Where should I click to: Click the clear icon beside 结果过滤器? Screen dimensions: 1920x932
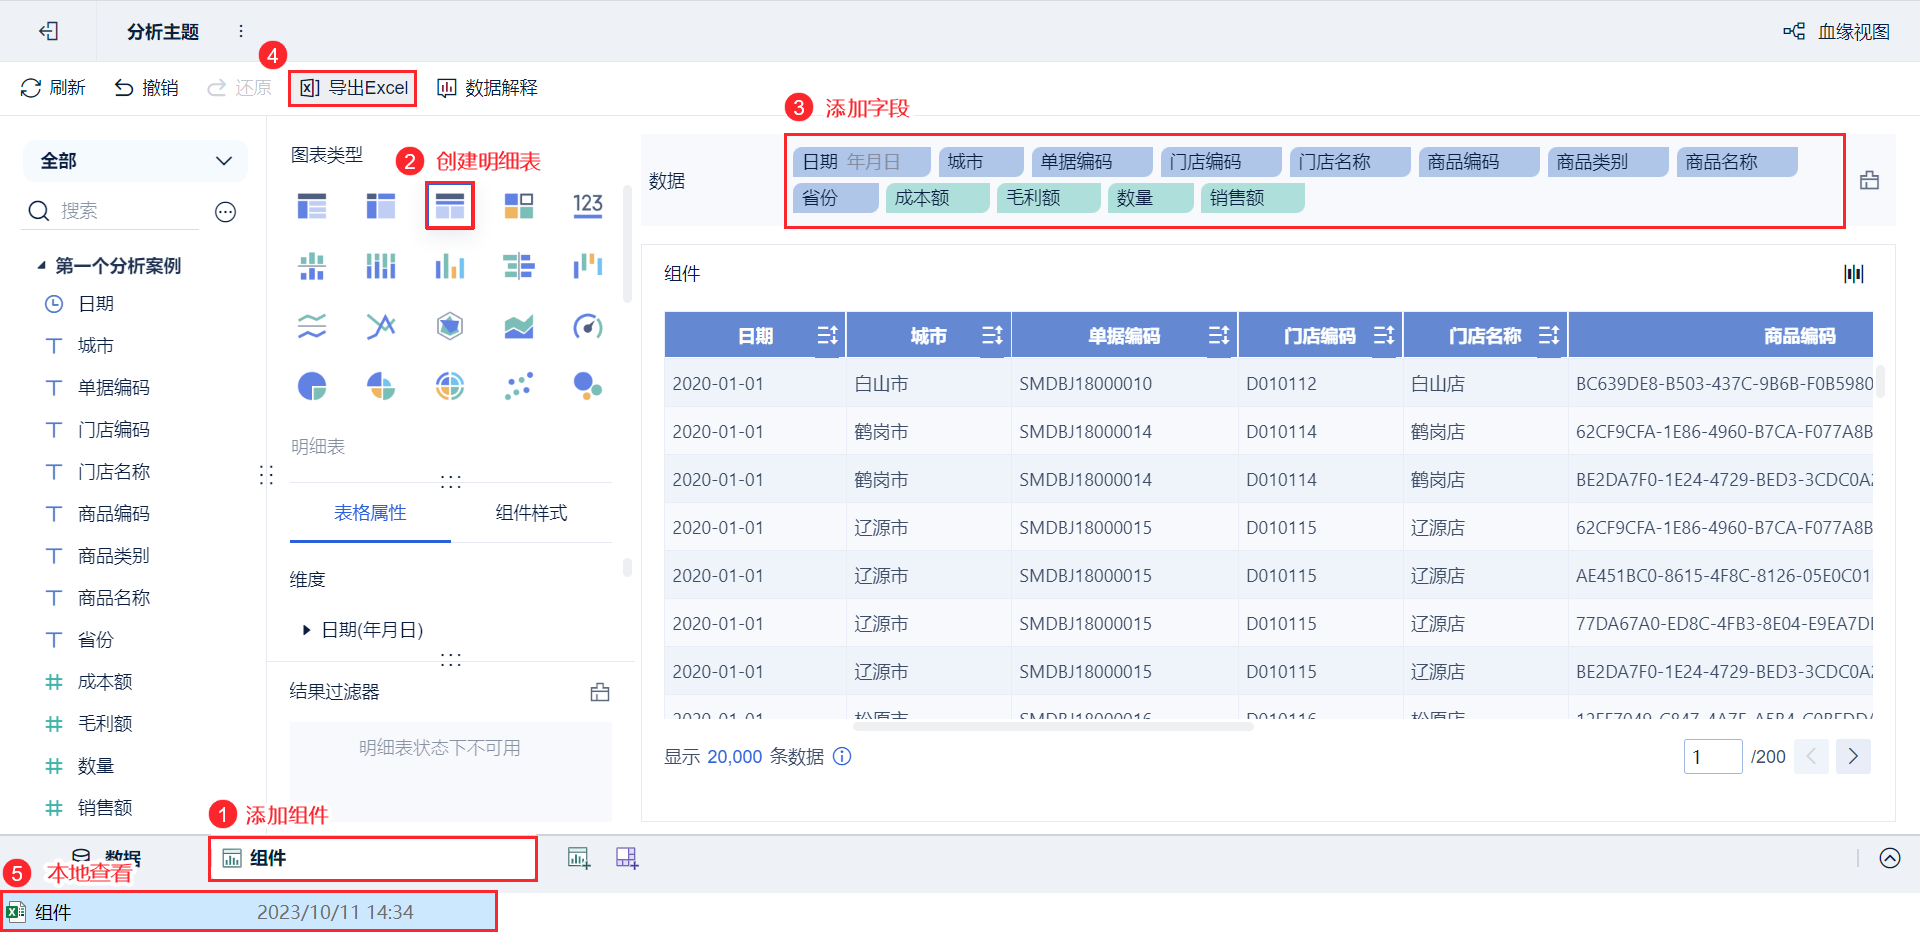pyautogui.click(x=600, y=692)
